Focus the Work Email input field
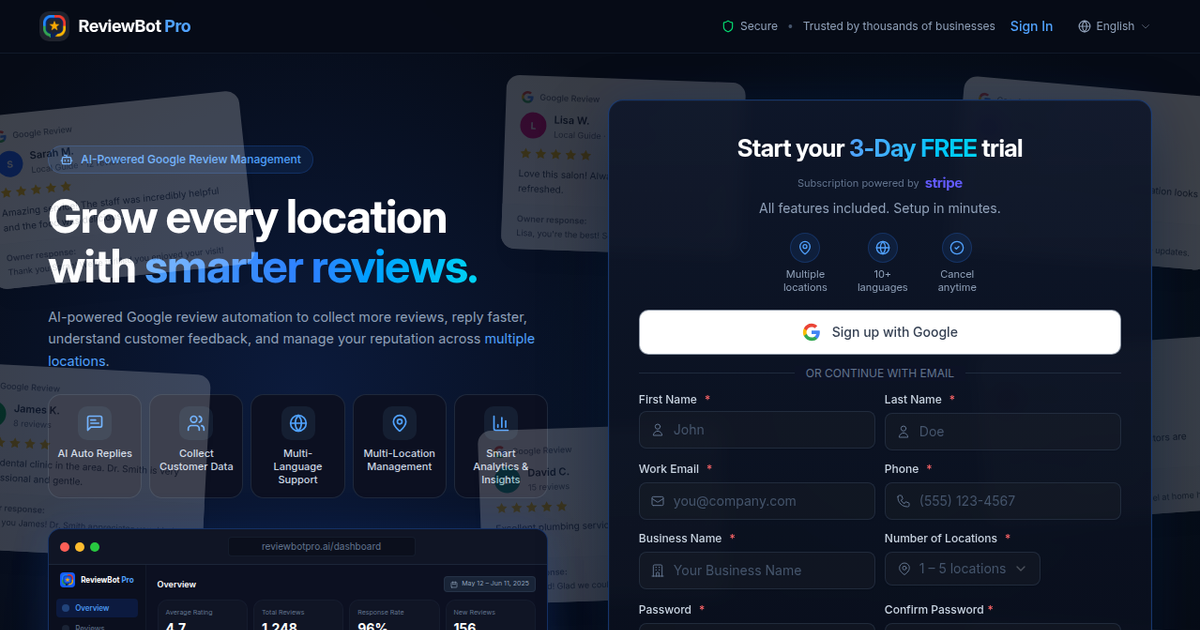 [x=757, y=501]
